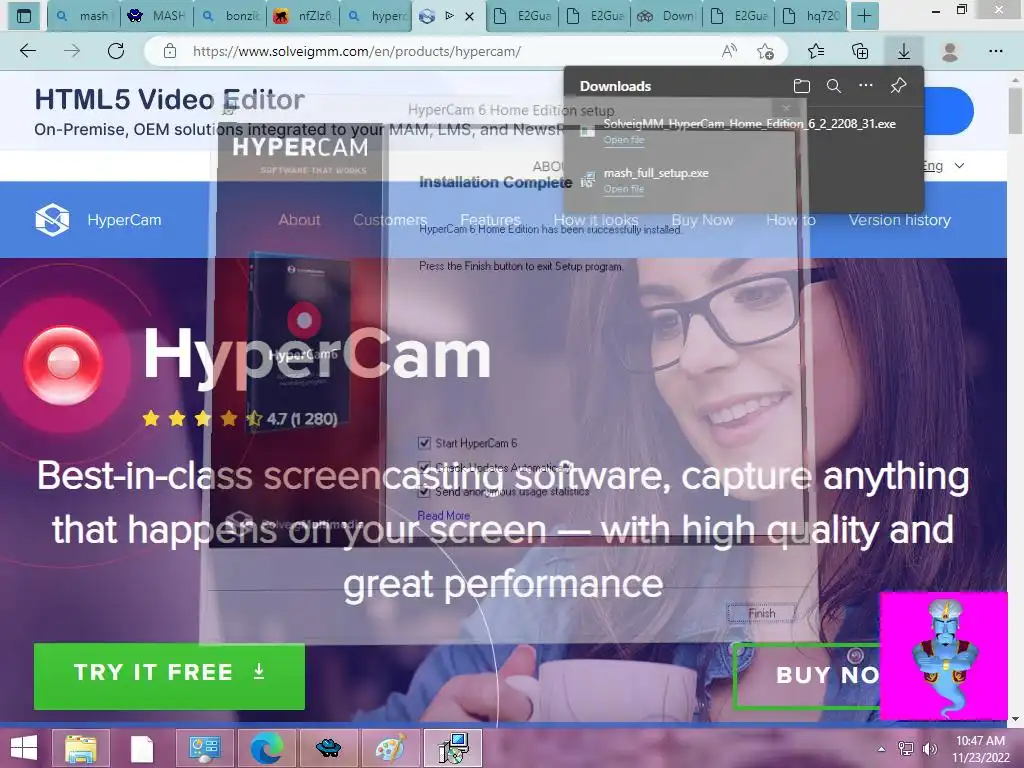Refresh the HyperCam page
The width and height of the screenshot is (1024, 768).
coord(116,51)
